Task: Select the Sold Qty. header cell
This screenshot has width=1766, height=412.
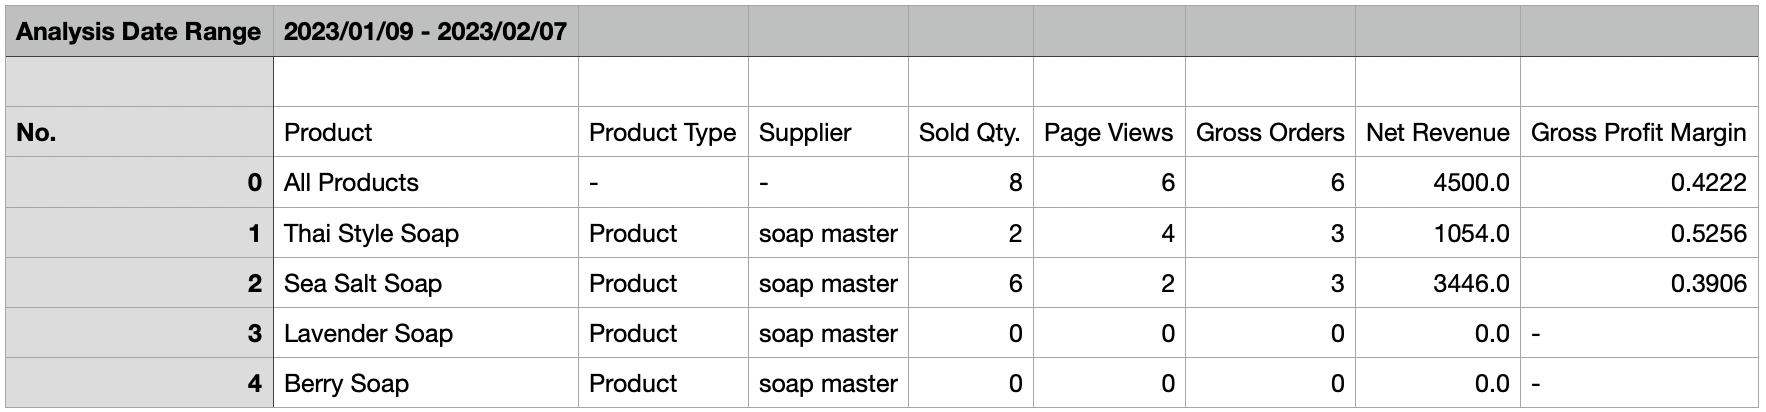Action: pos(971,132)
